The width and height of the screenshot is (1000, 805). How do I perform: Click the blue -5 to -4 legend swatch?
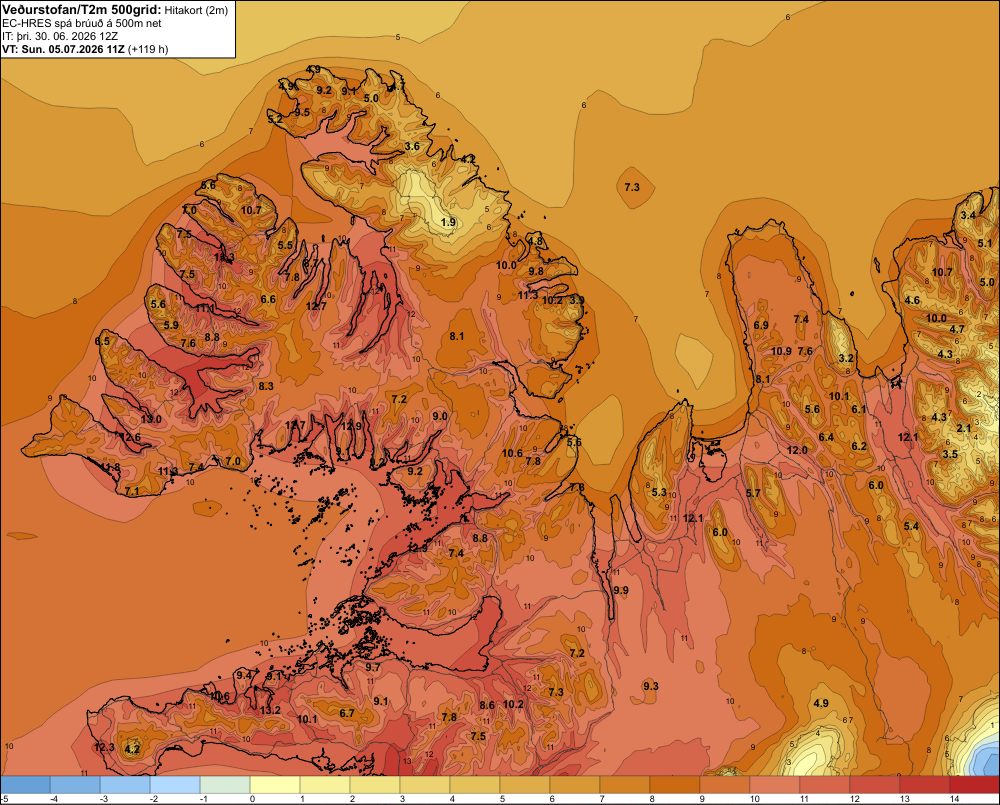pyautogui.click(x=25, y=785)
